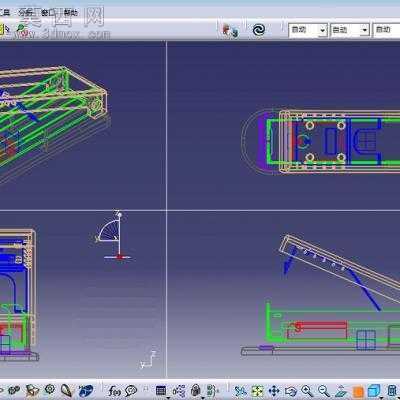Screen dimensions: 400x400
Task: Open the 分析 menu
Action: 26,13
